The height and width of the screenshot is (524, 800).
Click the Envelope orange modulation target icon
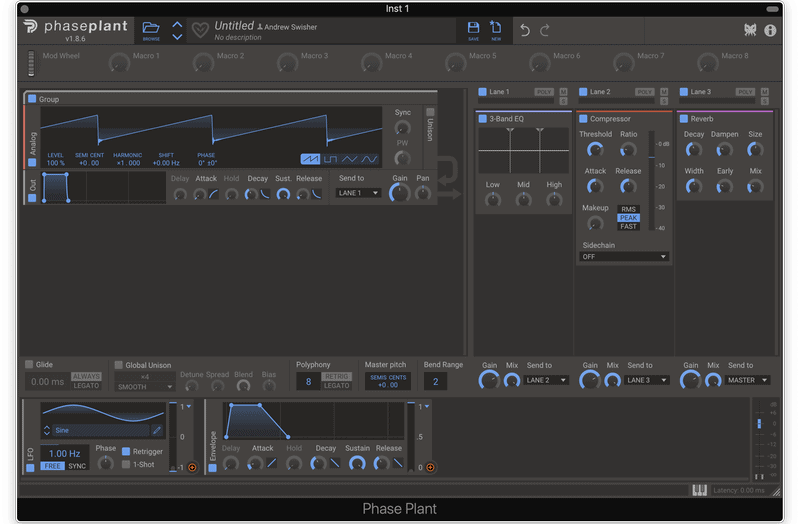pyautogui.click(x=431, y=467)
